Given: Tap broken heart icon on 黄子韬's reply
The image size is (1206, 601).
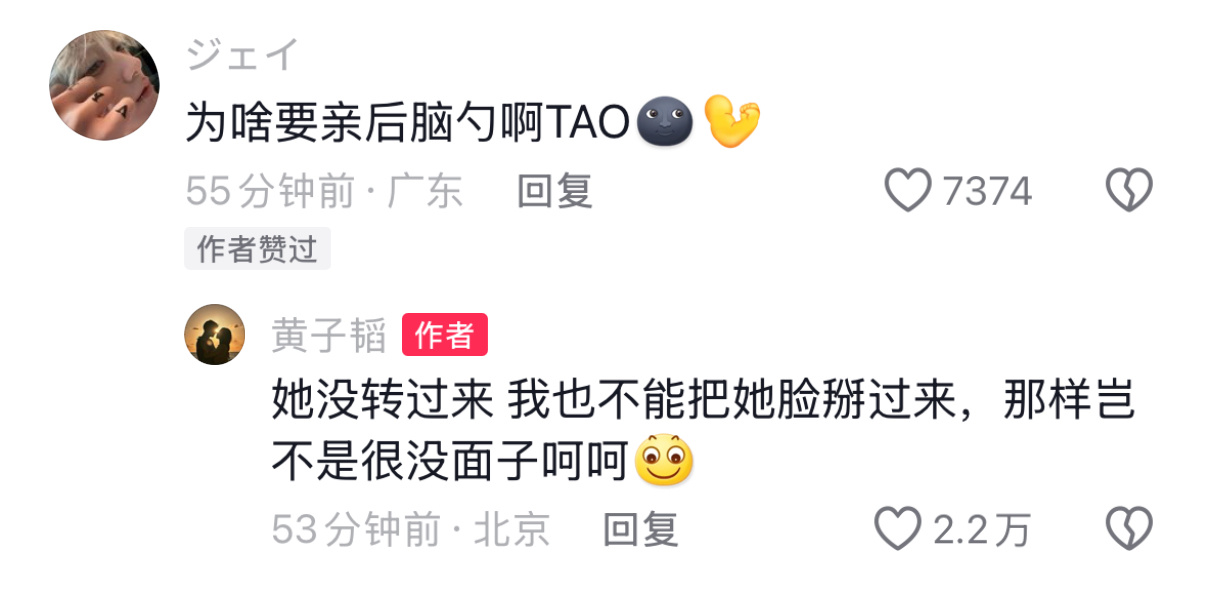Looking at the screenshot, I should pyautogui.click(x=1129, y=528).
